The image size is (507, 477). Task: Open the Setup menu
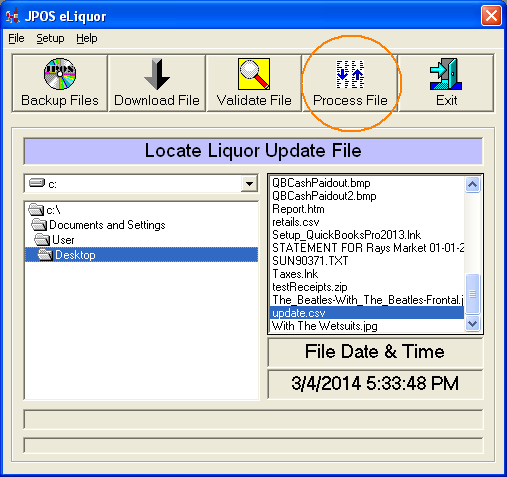(x=50, y=38)
